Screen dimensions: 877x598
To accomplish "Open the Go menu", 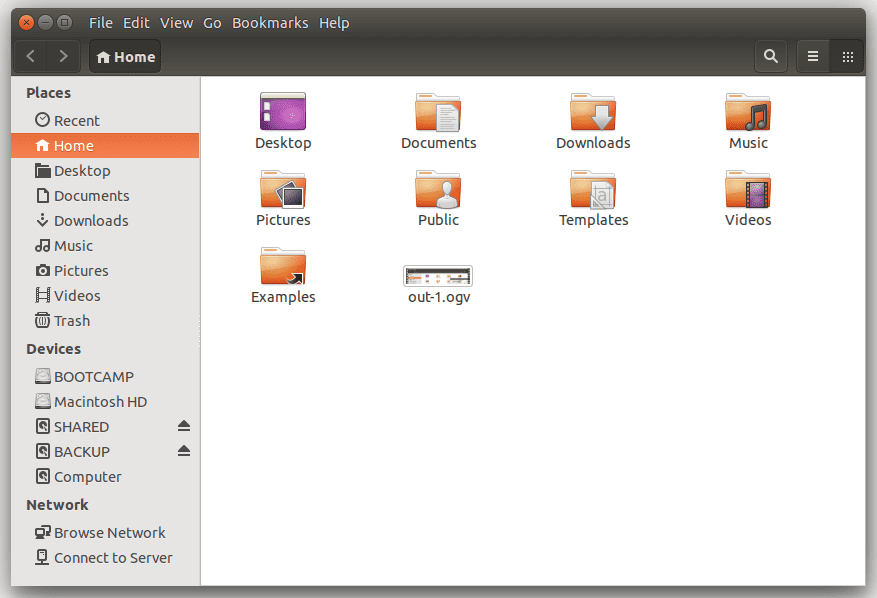I will [x=212, y=23].
